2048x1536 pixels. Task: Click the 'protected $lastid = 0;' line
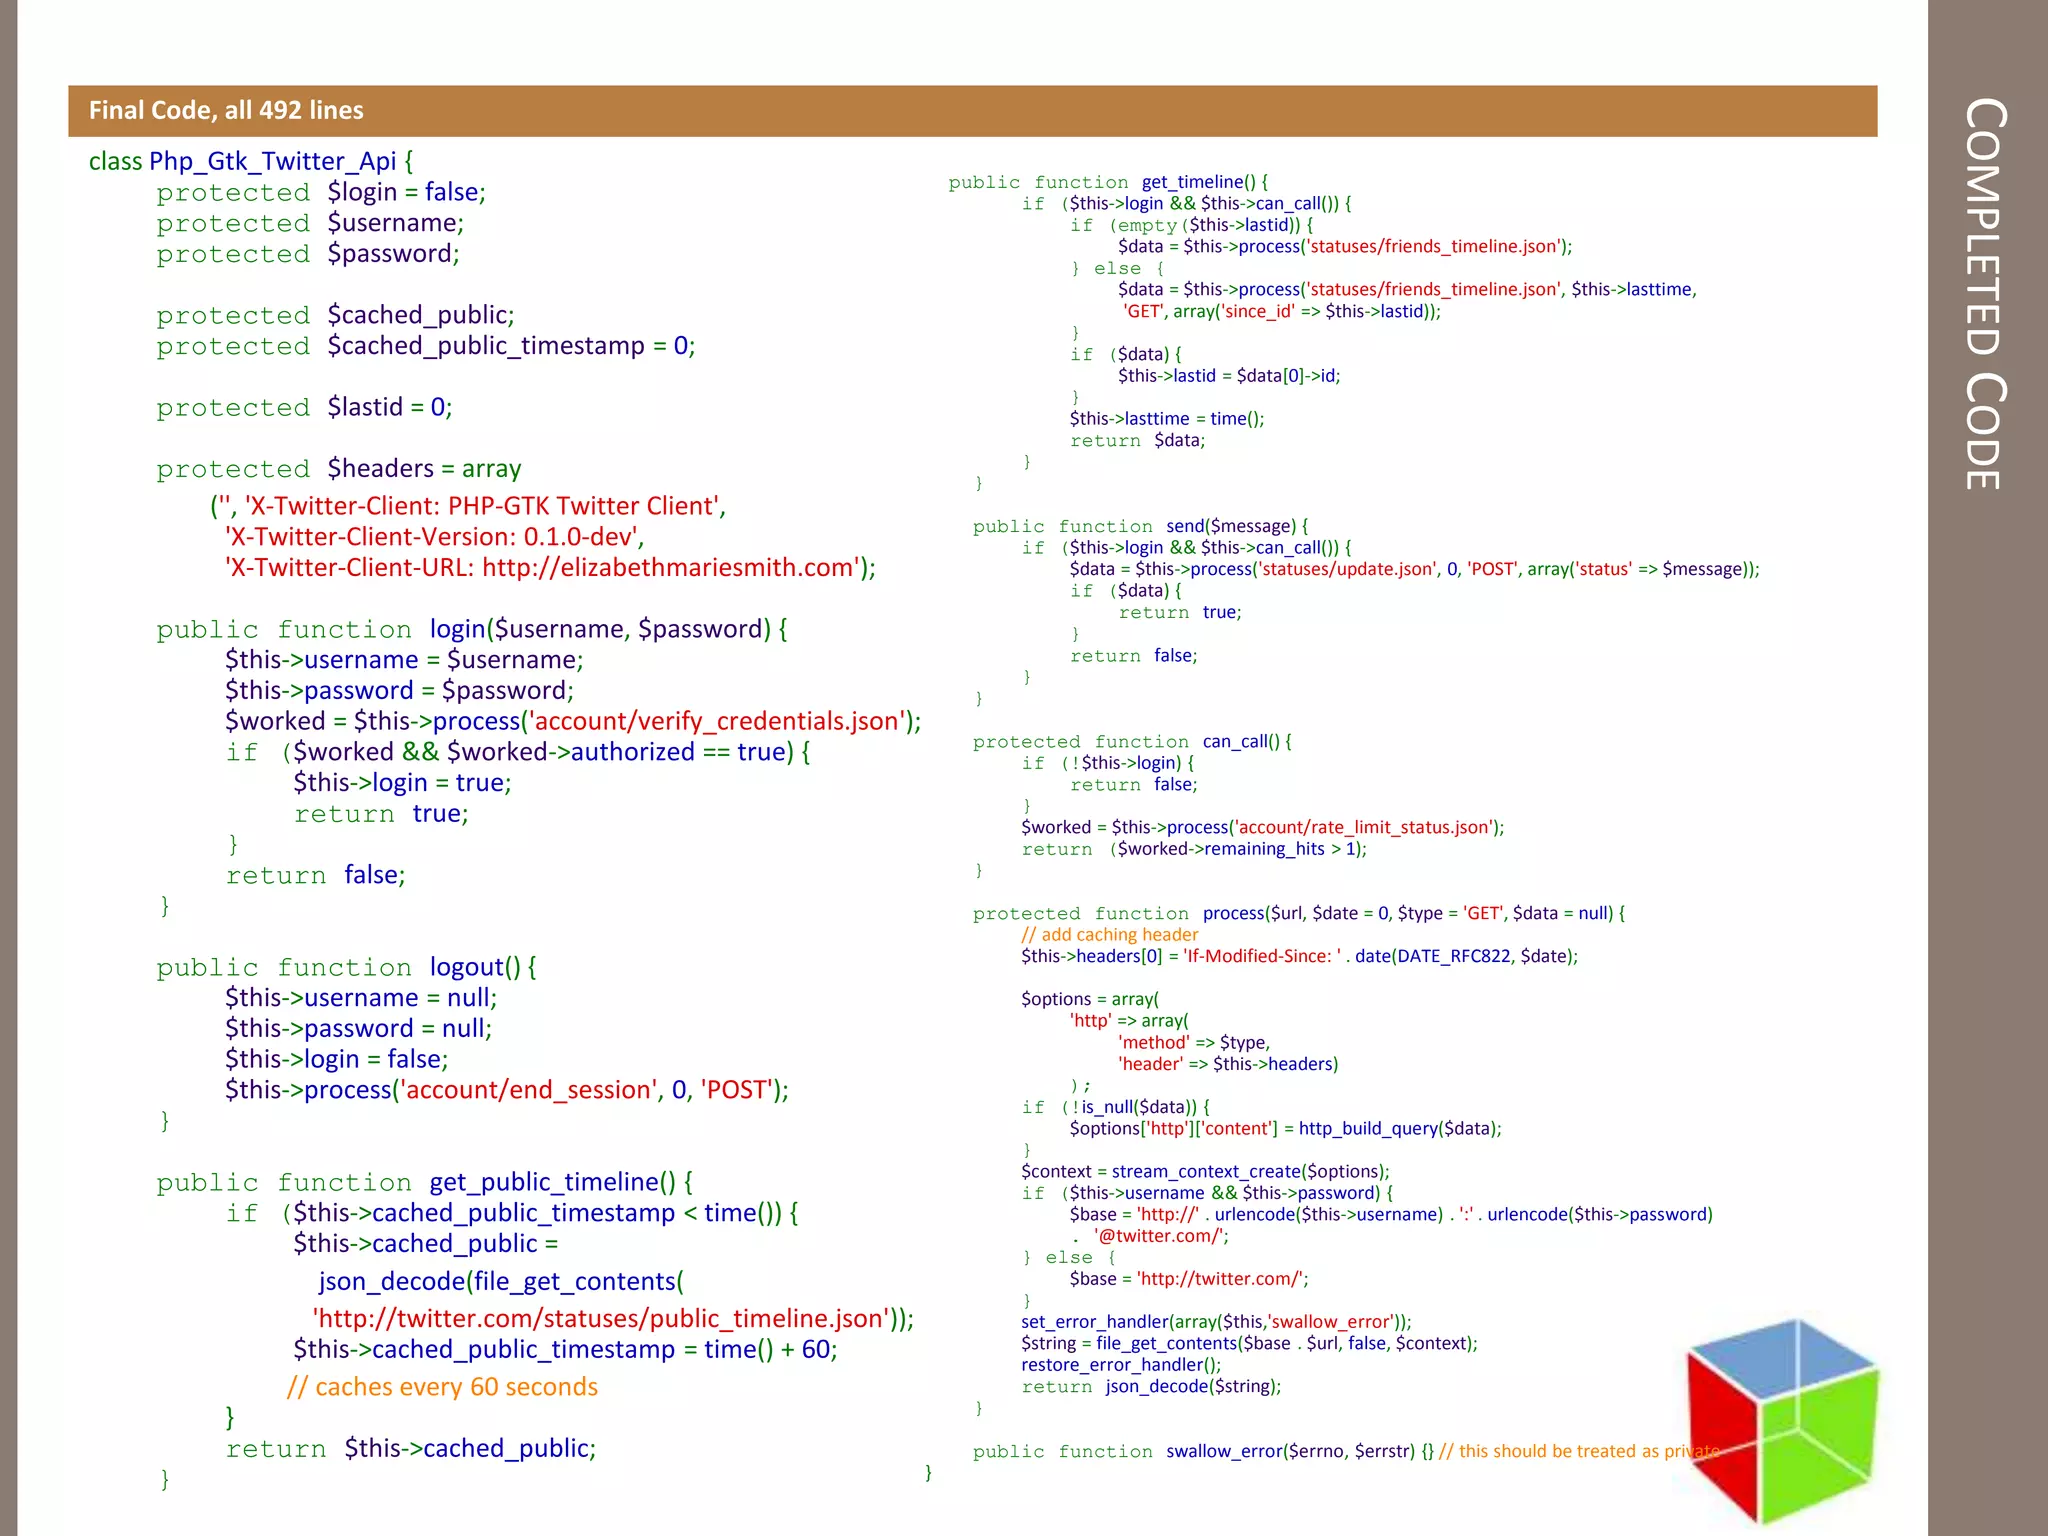(304, 407)
